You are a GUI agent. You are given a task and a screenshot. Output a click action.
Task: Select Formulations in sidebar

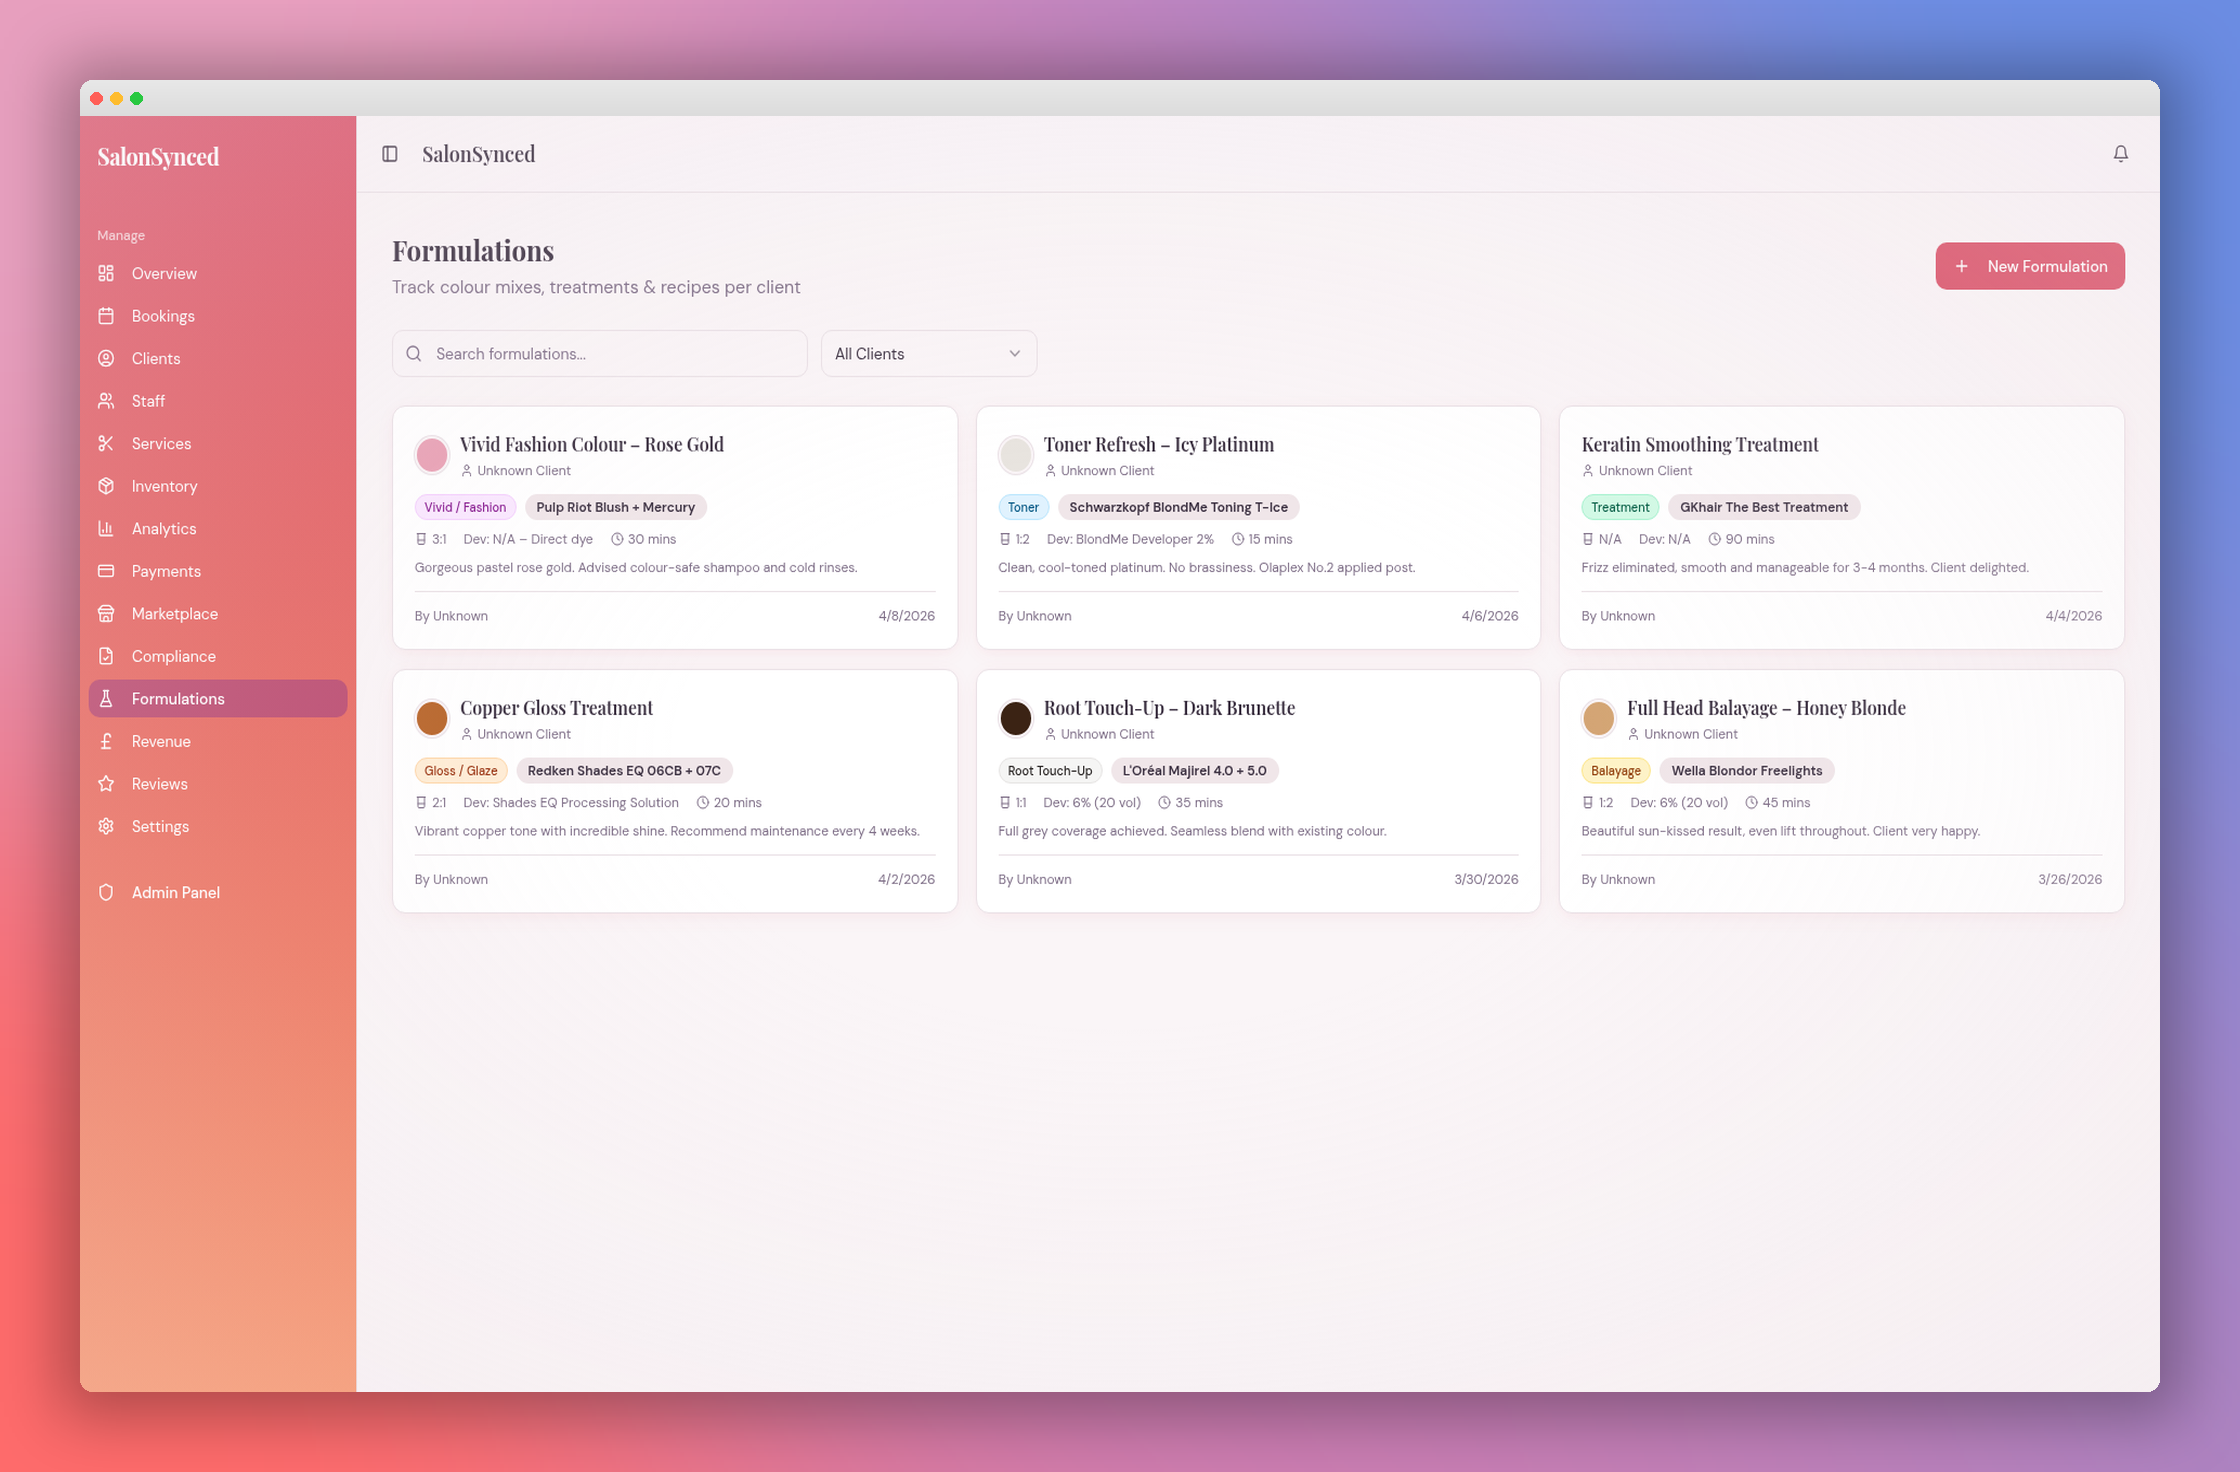click(218, 698)
